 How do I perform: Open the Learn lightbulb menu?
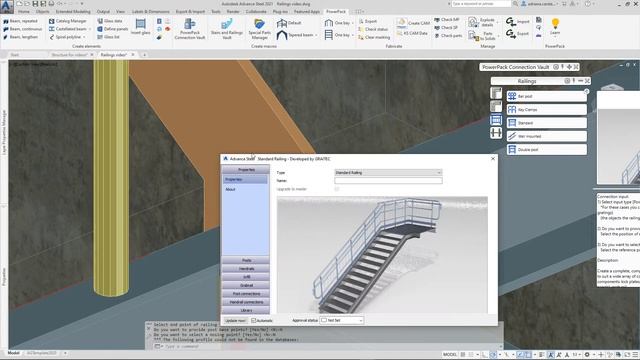pyautogui.click(x=555, y=27)
